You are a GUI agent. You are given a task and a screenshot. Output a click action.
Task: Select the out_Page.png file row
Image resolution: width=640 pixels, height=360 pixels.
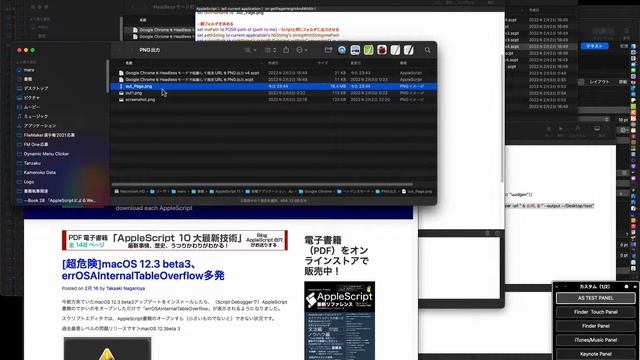click(273, 87)
